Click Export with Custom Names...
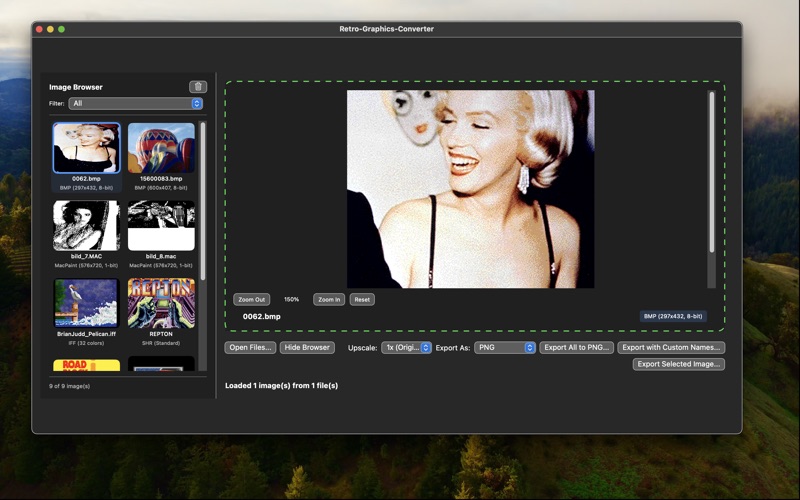 (671, 347)
